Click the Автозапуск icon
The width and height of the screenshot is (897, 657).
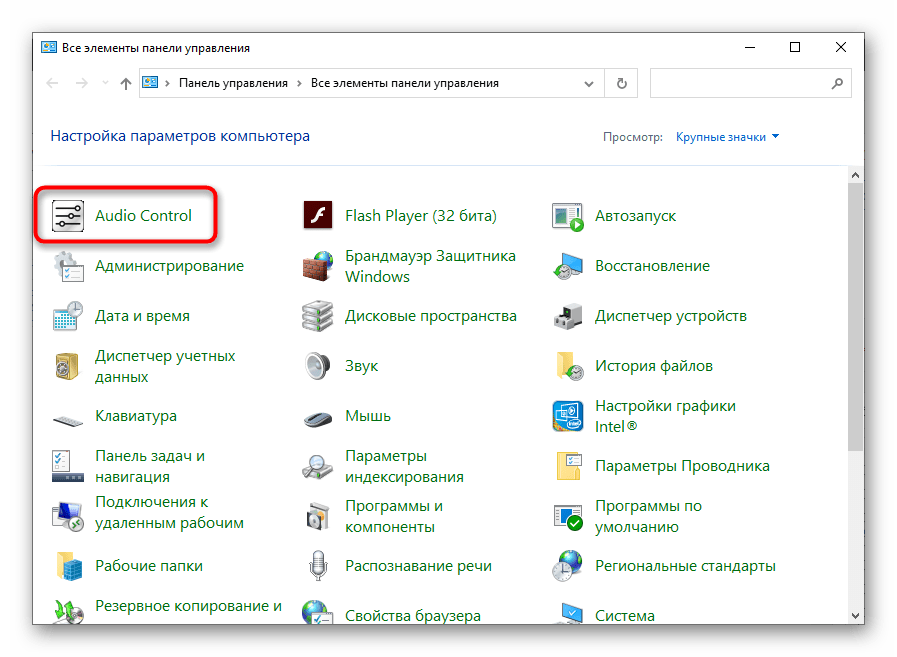click(x=568, y=216)
